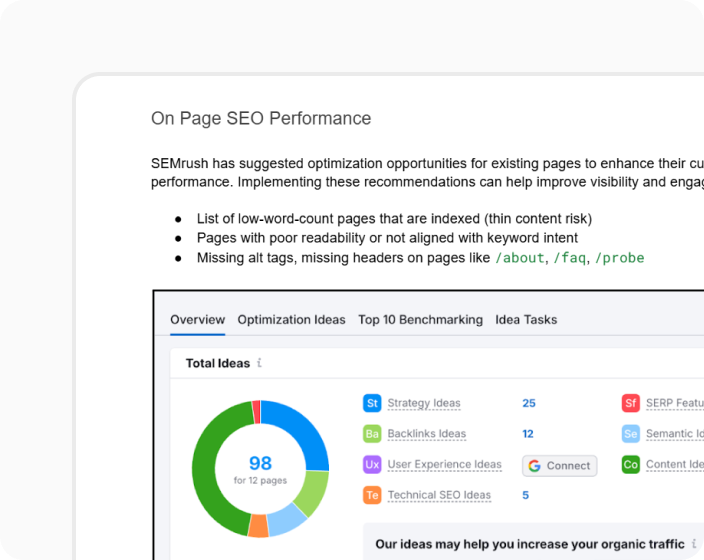This screenshot has height=560, width=704.
Task: Open the Semantic Ideas link
Action: pyautogui.click(x=675, y=434)
